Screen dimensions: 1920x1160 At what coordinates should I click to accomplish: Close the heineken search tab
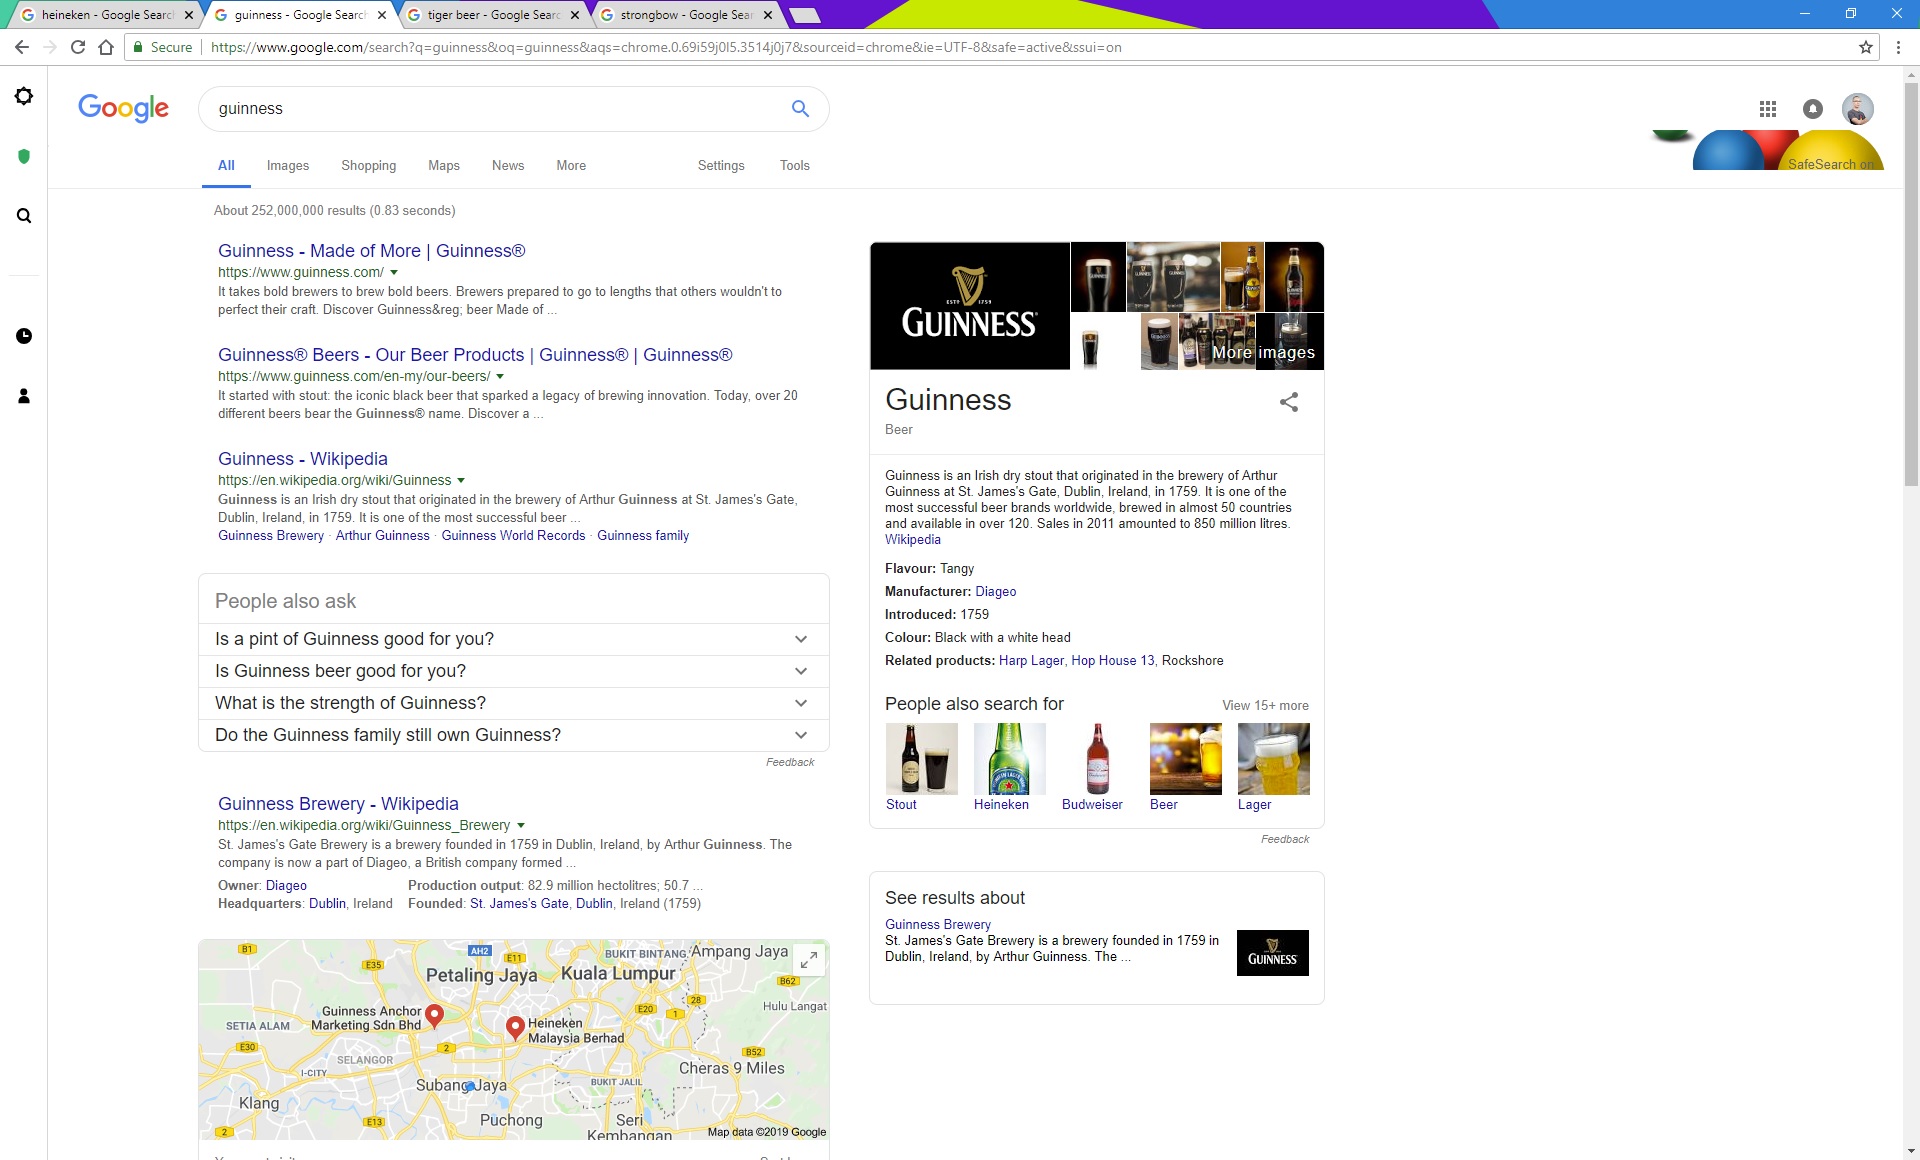click(188, 15)
